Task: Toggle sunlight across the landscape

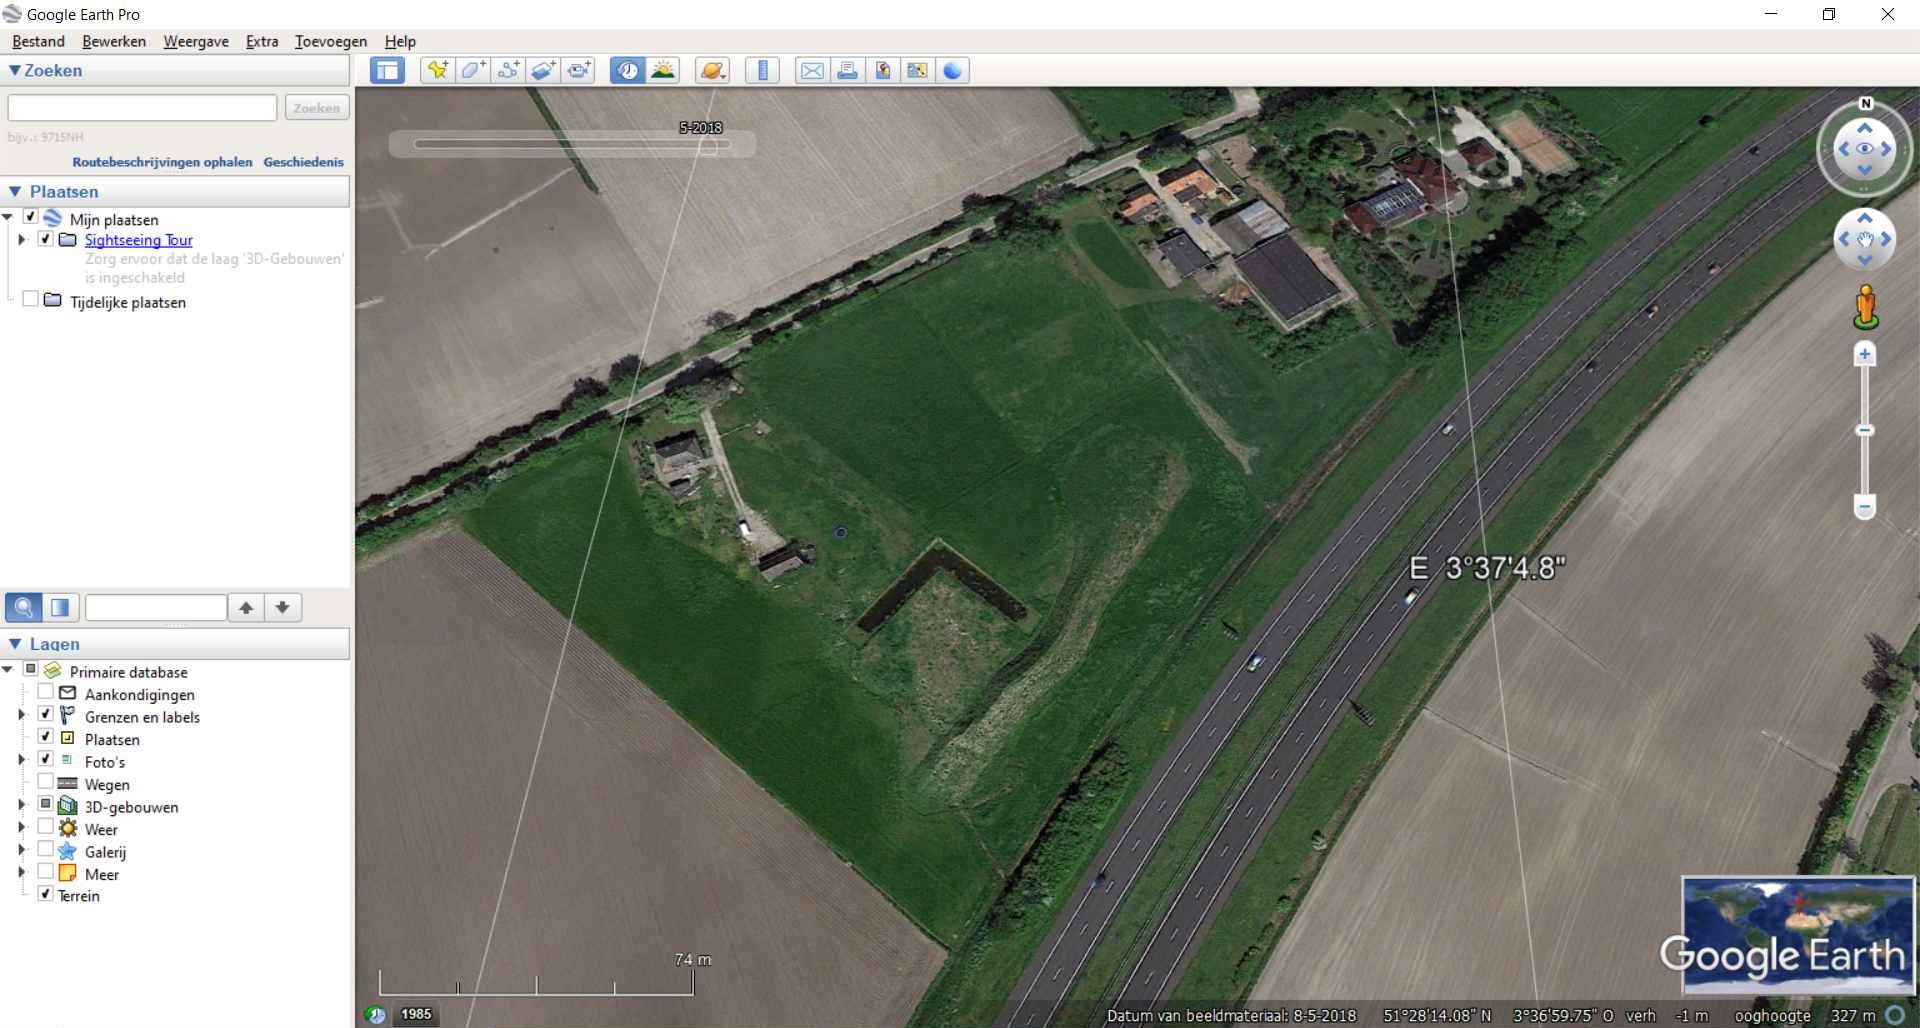Action: 662,70
